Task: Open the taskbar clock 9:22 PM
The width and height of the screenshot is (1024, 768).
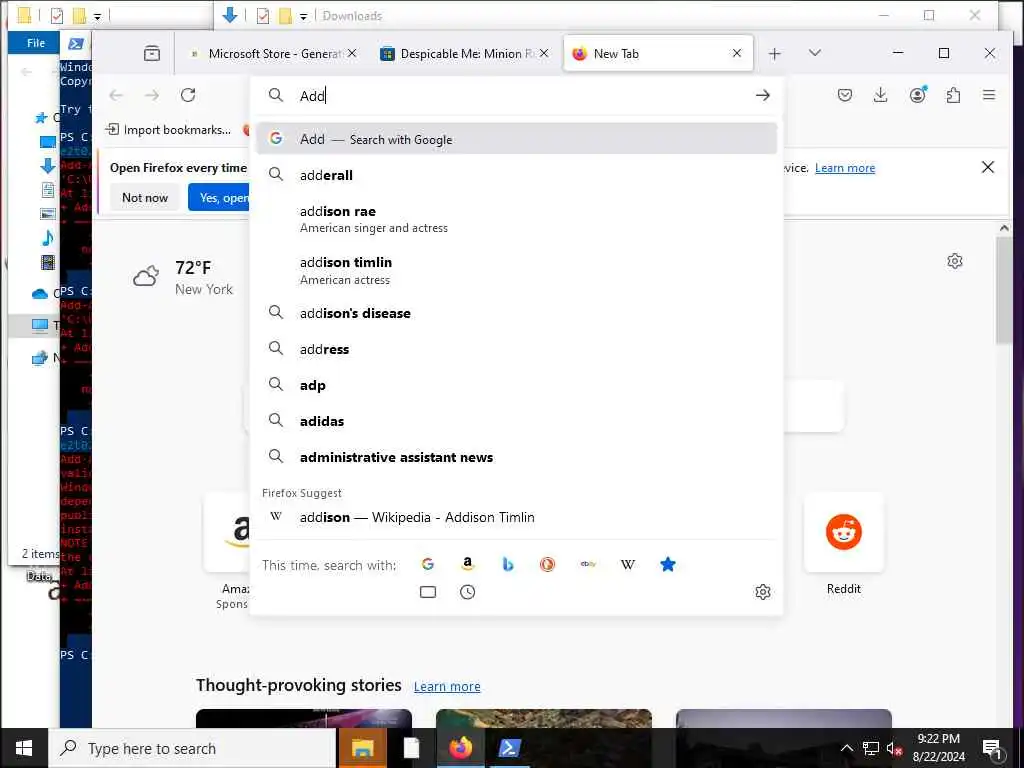Action: coord(938,748)
